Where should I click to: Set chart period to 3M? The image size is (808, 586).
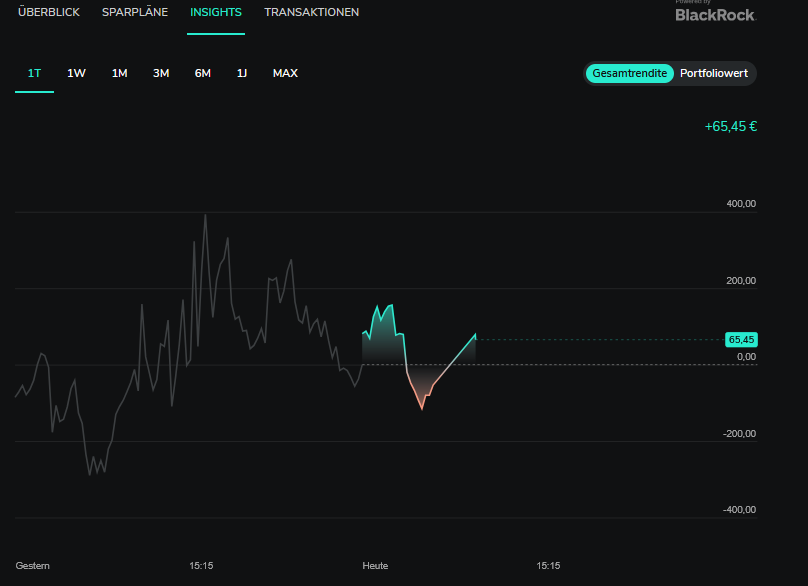tap(161, 73)
